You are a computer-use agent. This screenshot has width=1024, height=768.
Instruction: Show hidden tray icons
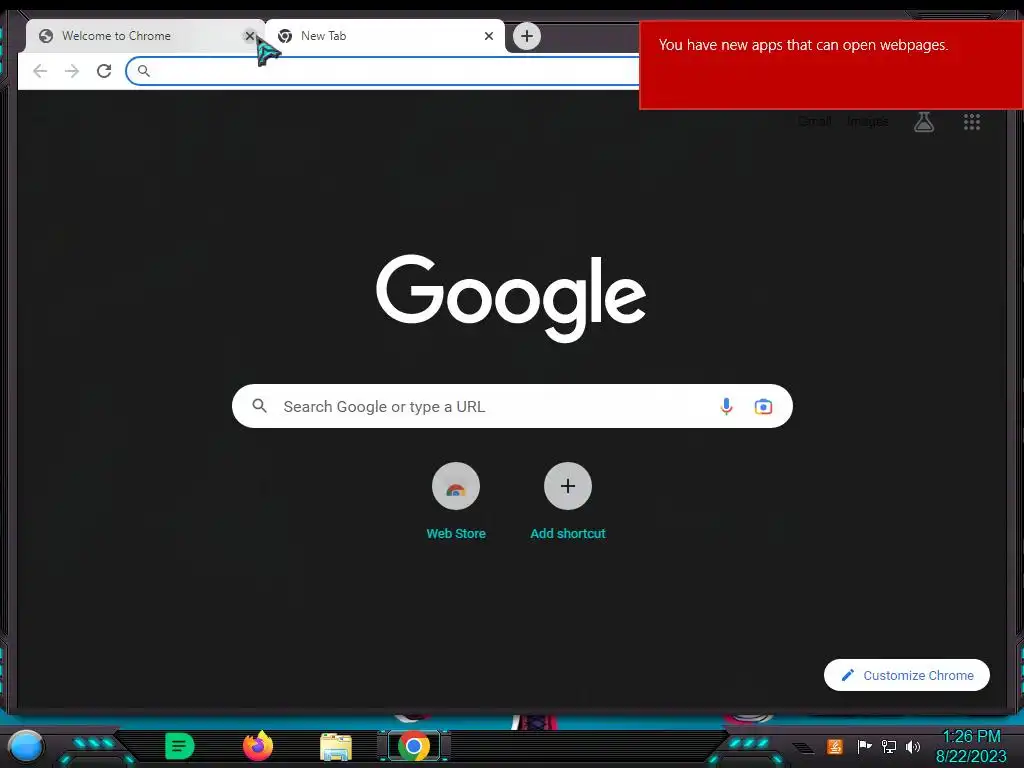tap(803, 748)
